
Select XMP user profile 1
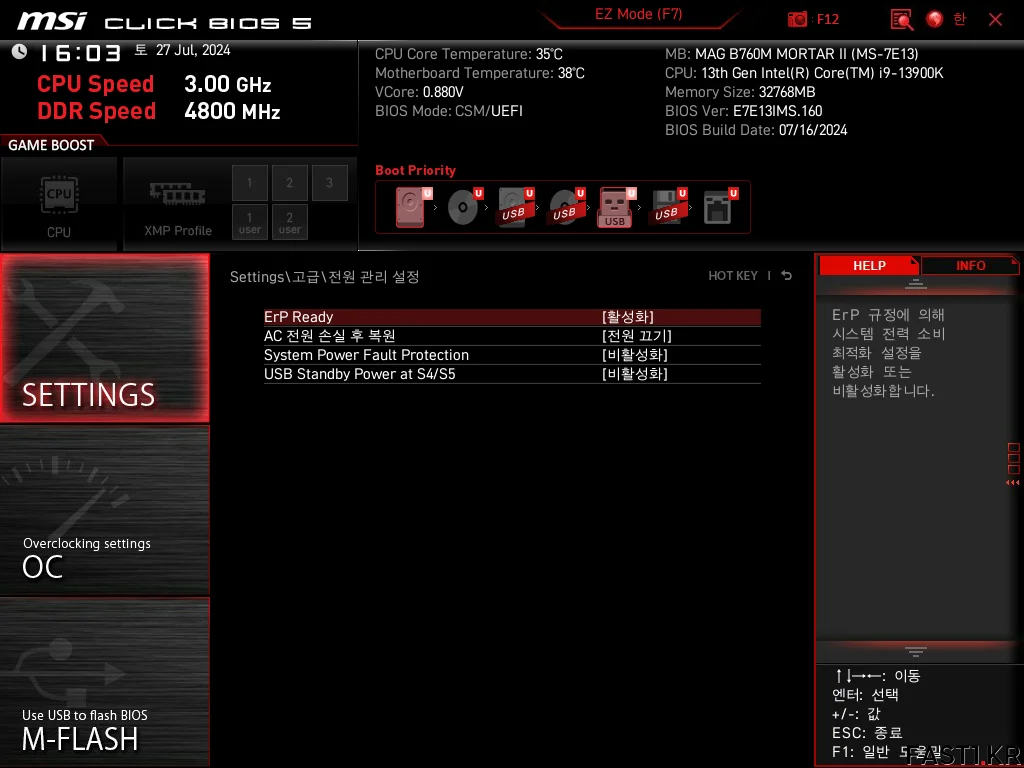[249, 222]
